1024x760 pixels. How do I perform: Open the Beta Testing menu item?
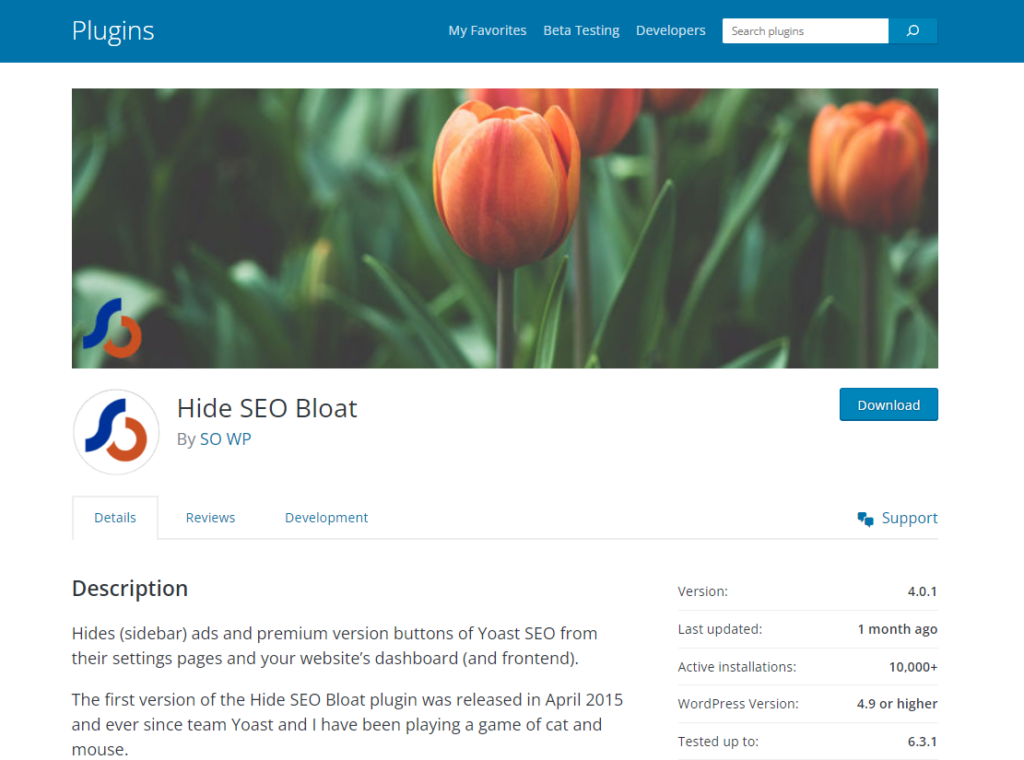581,31
